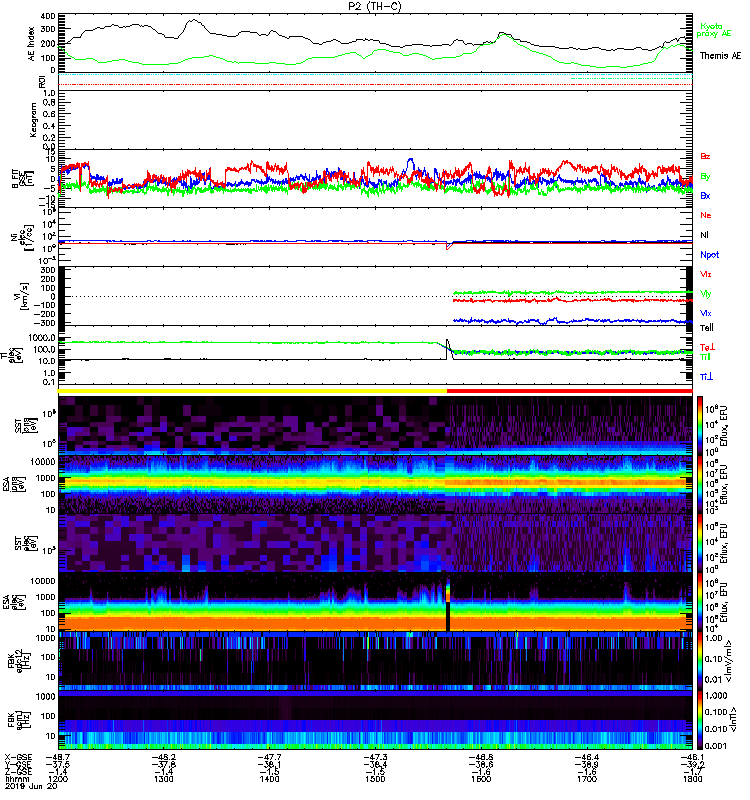Click the ESA ion Eflux color bar
The image size is (750, 800).
pos(700,485)
